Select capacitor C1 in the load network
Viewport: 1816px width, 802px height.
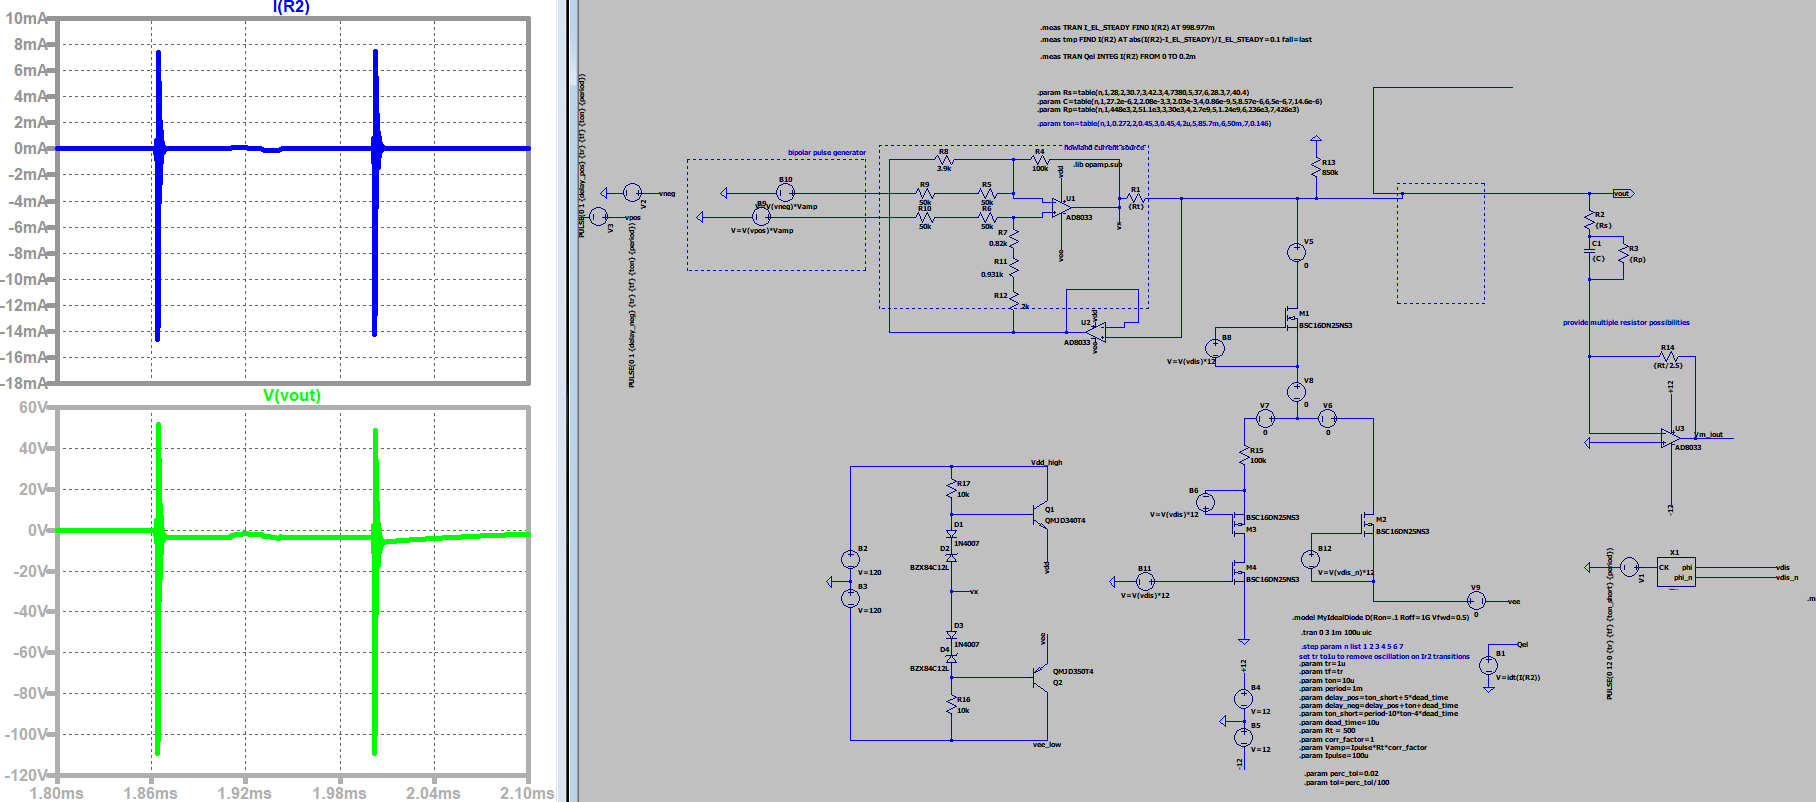(x=1589, y=251)
